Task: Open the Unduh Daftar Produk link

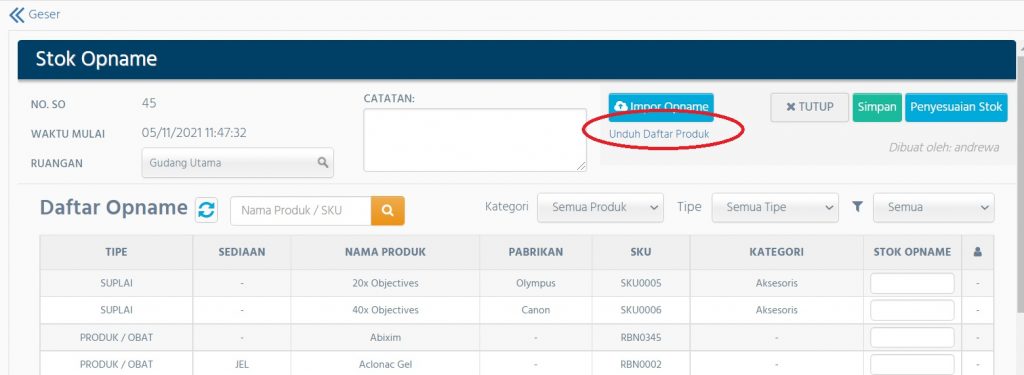Action: tap(659, 133)
